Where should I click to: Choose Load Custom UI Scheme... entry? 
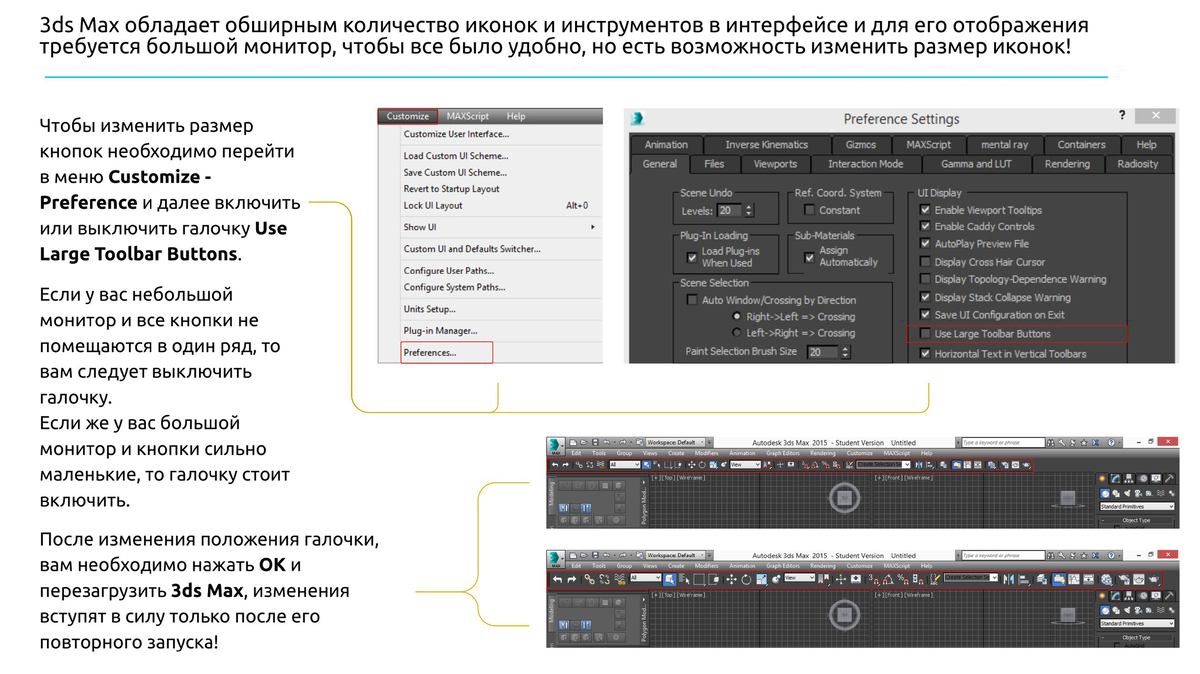point(456,156)
